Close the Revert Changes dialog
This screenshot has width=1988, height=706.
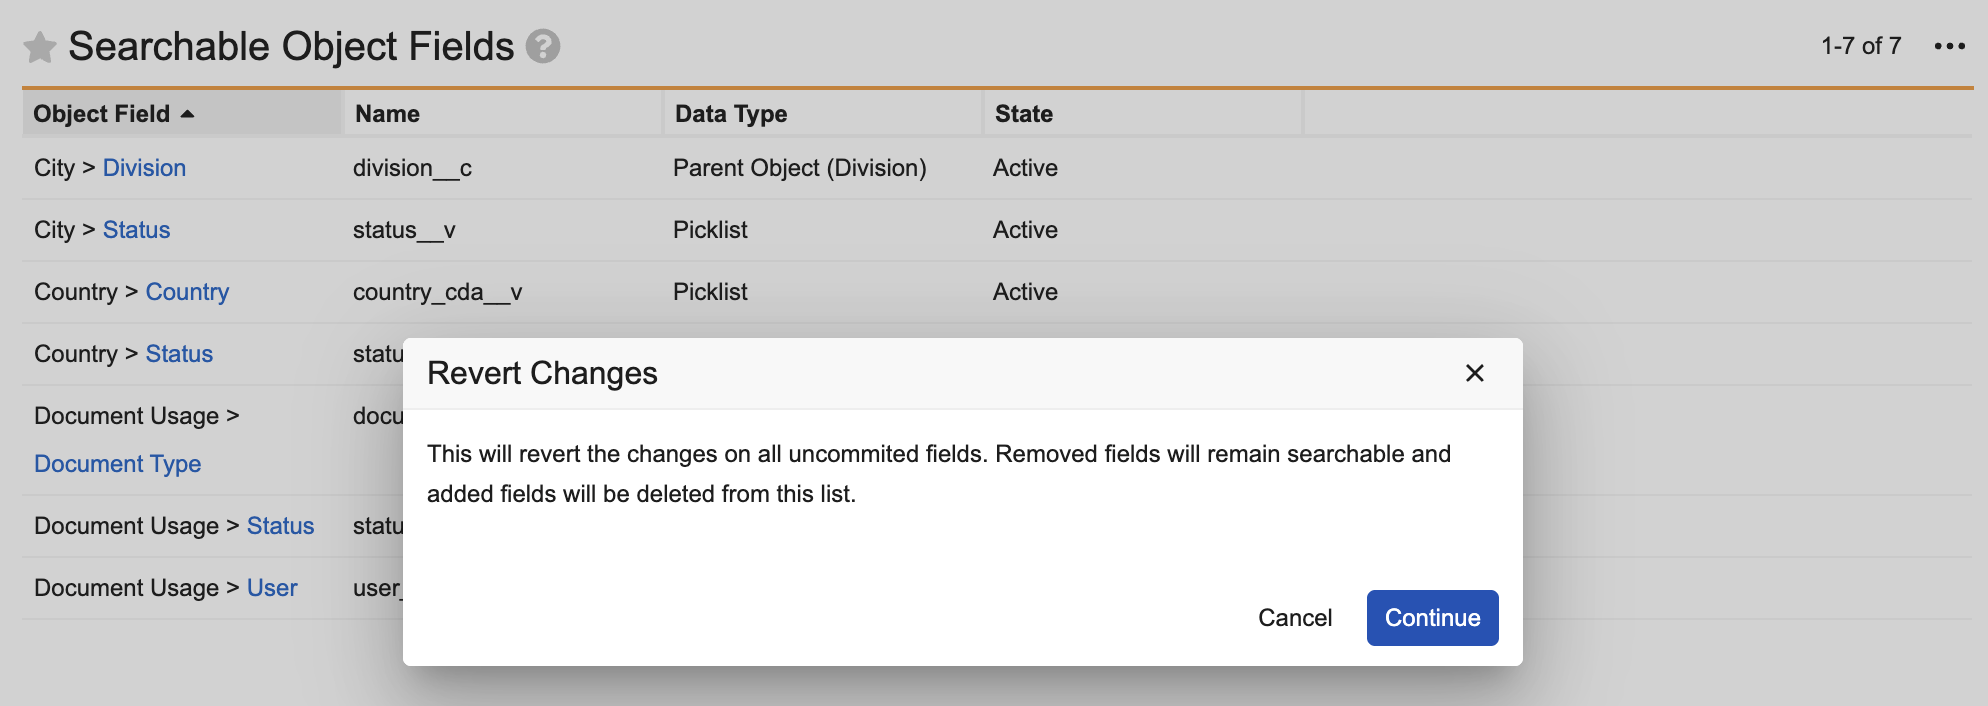1474,373
